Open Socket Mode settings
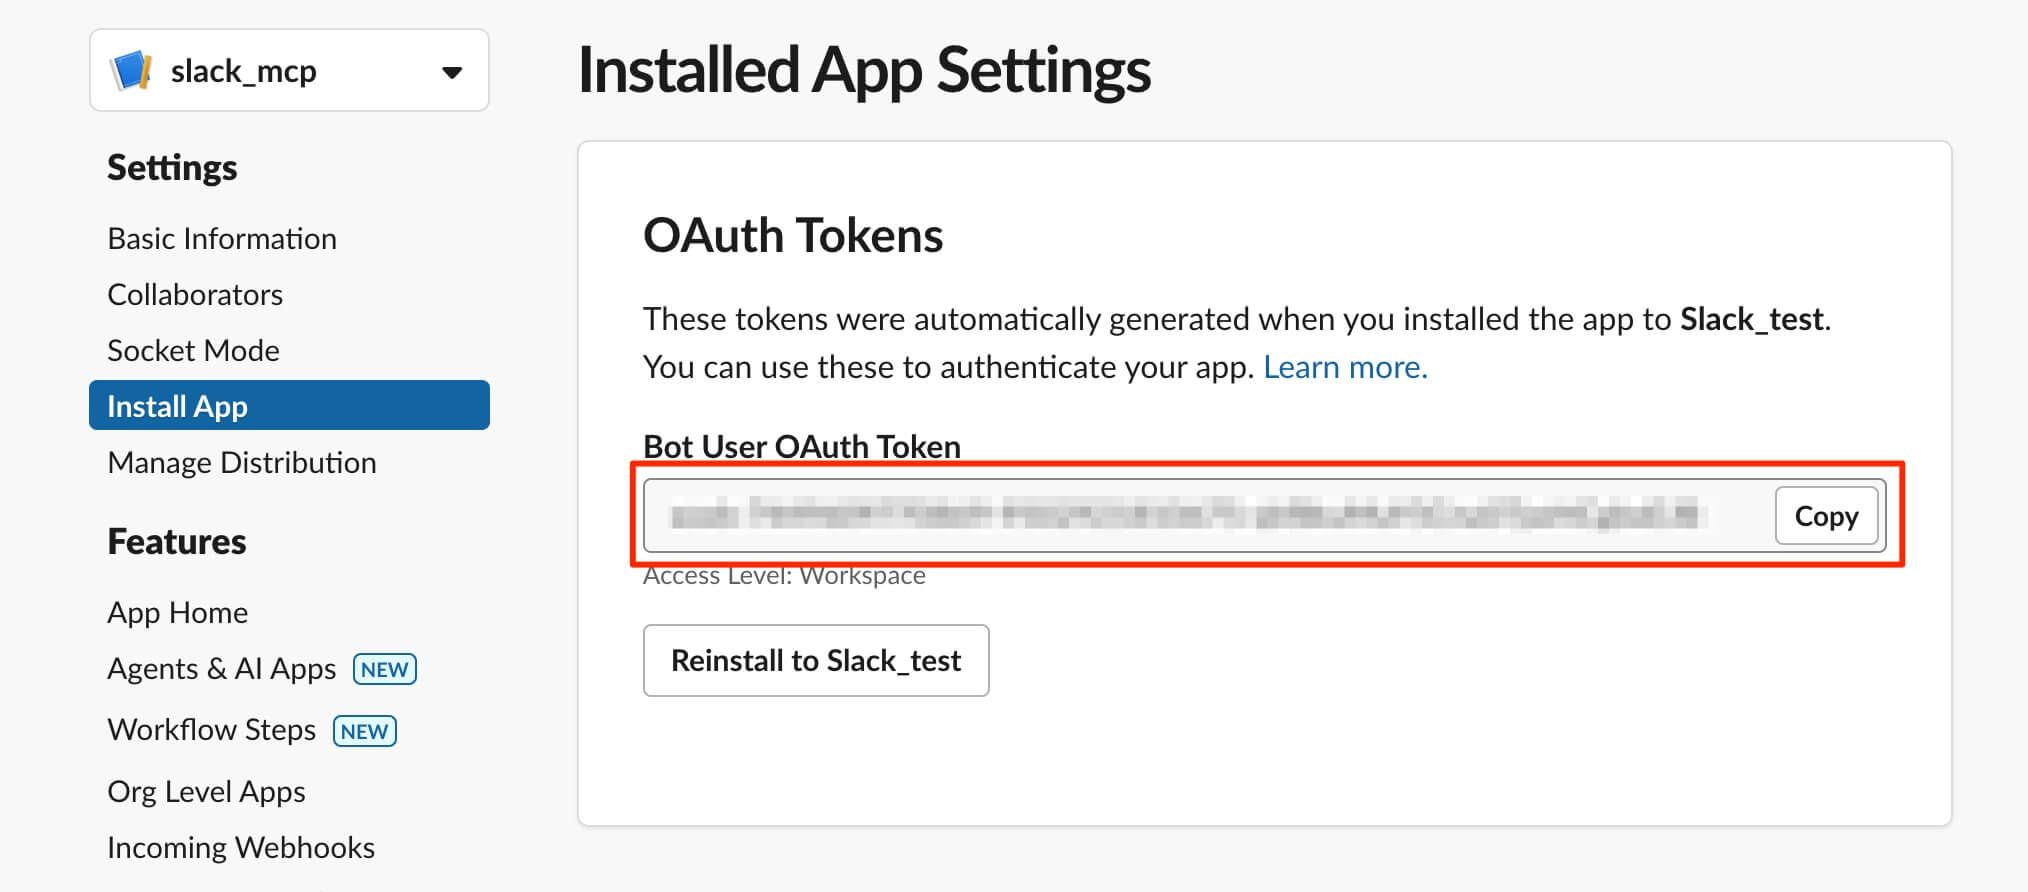 pos(193,351)
